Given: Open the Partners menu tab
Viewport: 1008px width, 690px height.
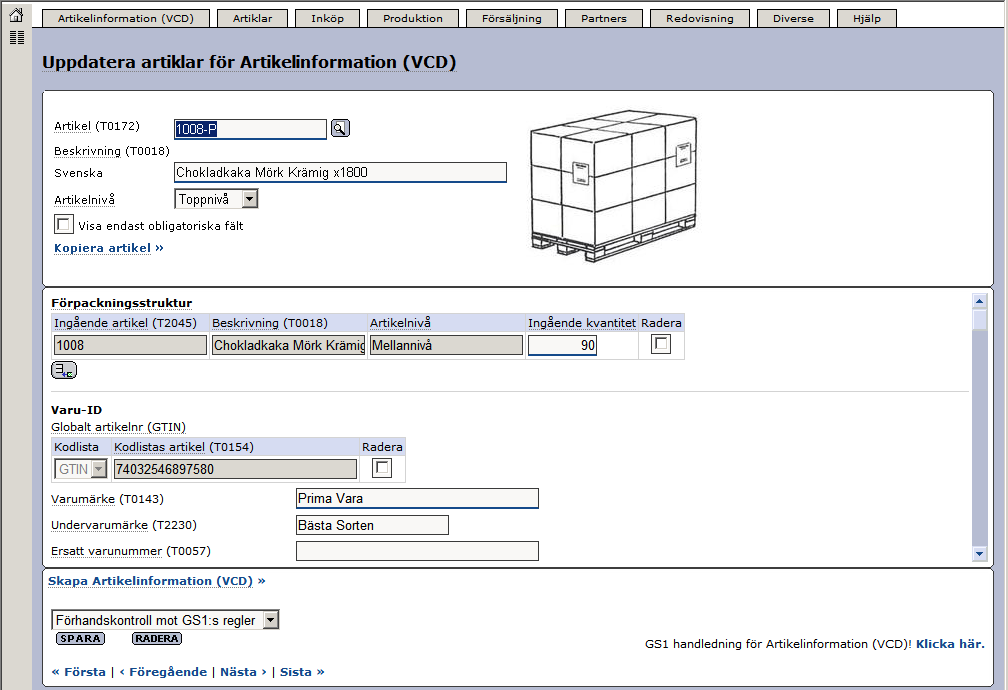Looking at the screenshot, I should [604, 19].
